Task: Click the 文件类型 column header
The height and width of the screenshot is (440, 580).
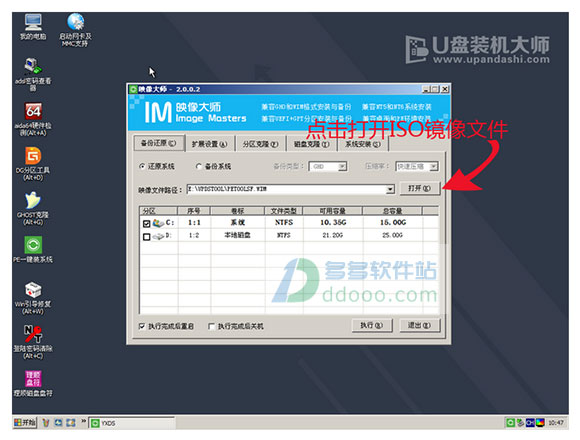Action: (x=284, y=211)
